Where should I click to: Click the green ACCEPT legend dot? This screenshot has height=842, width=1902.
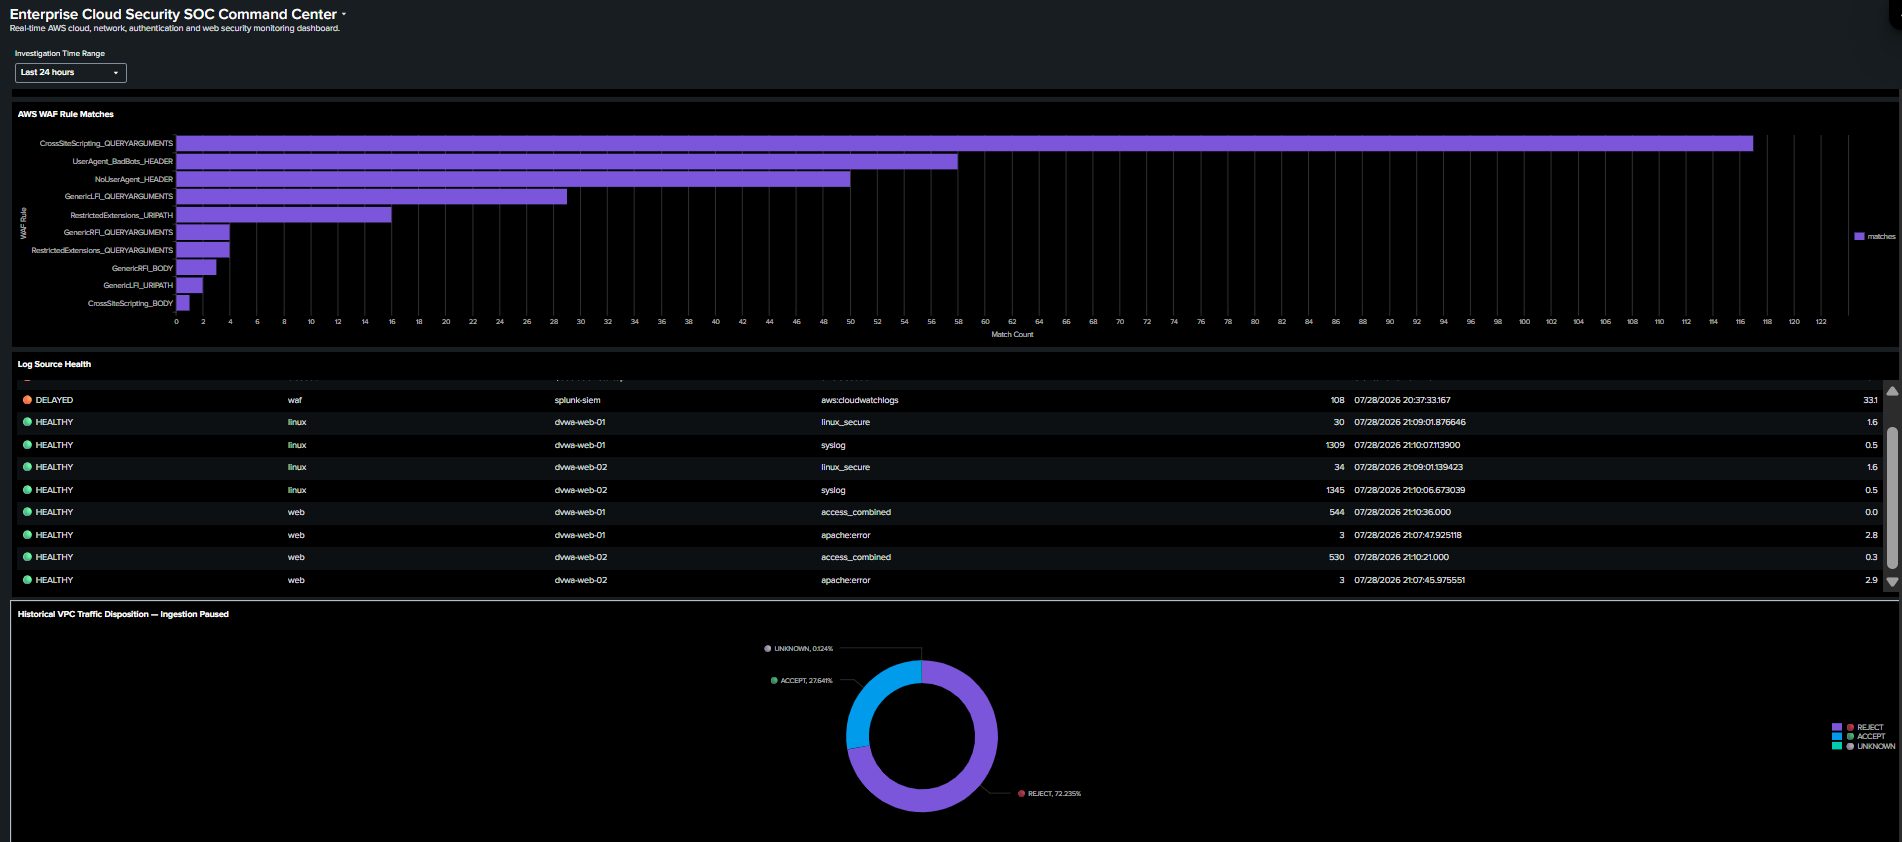click(x=1850, y=736)
